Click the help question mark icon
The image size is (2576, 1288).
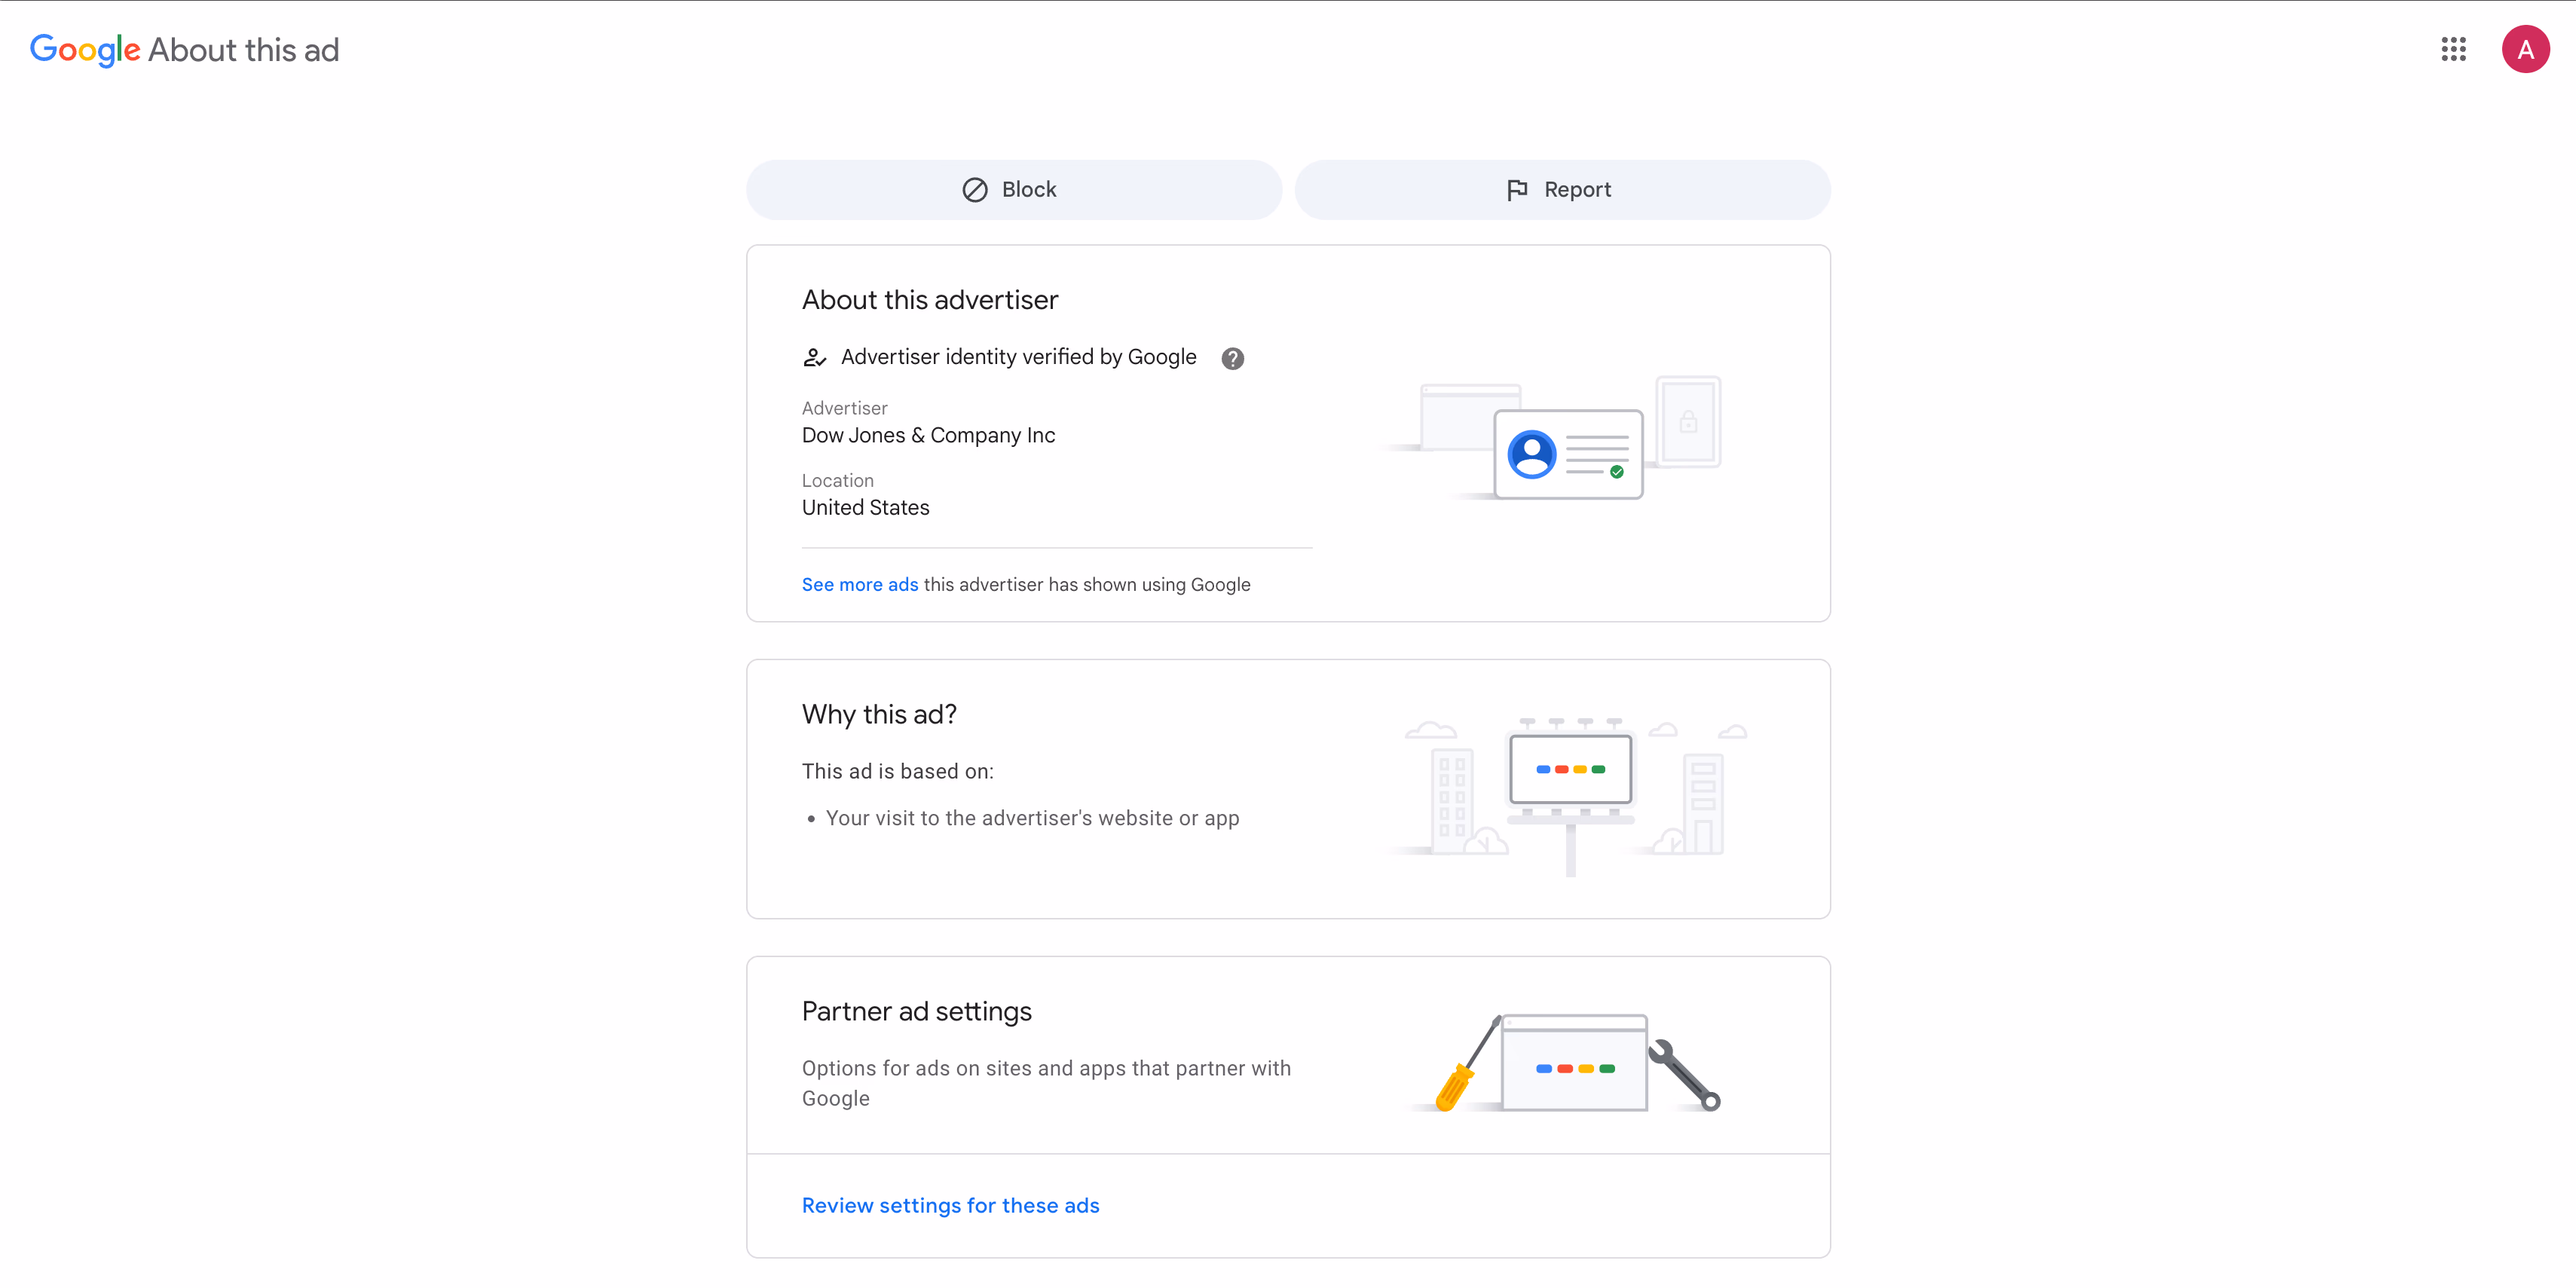pyautogui.click(x=1232, y=358)
